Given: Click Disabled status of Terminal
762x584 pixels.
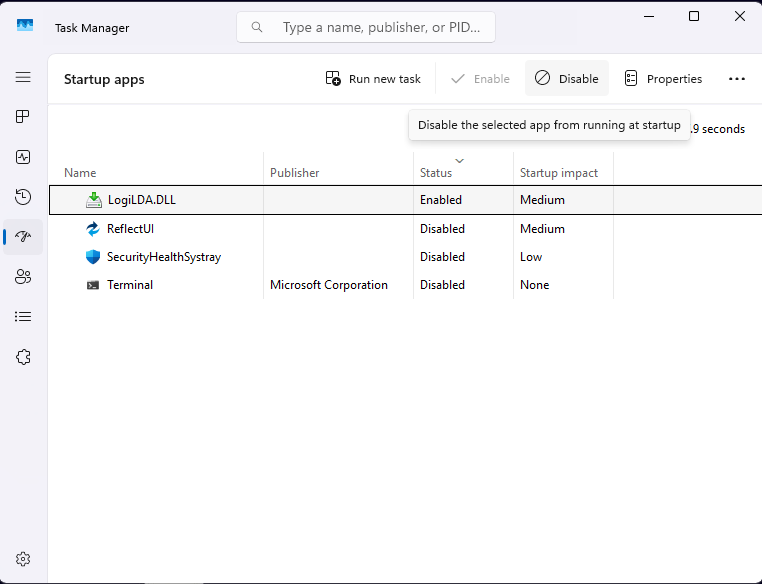Looking at the screenshot, I should click(442, 285).
